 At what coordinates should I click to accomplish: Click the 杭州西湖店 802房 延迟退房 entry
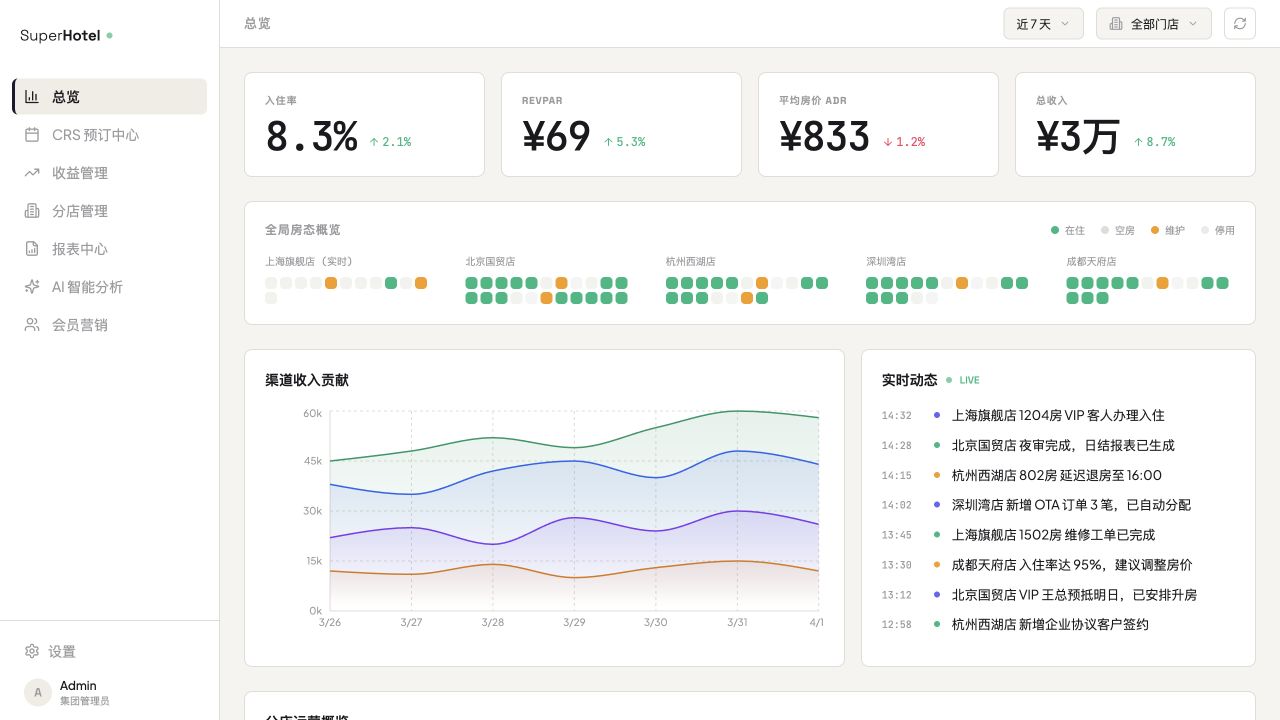[x=1058, y=475]
